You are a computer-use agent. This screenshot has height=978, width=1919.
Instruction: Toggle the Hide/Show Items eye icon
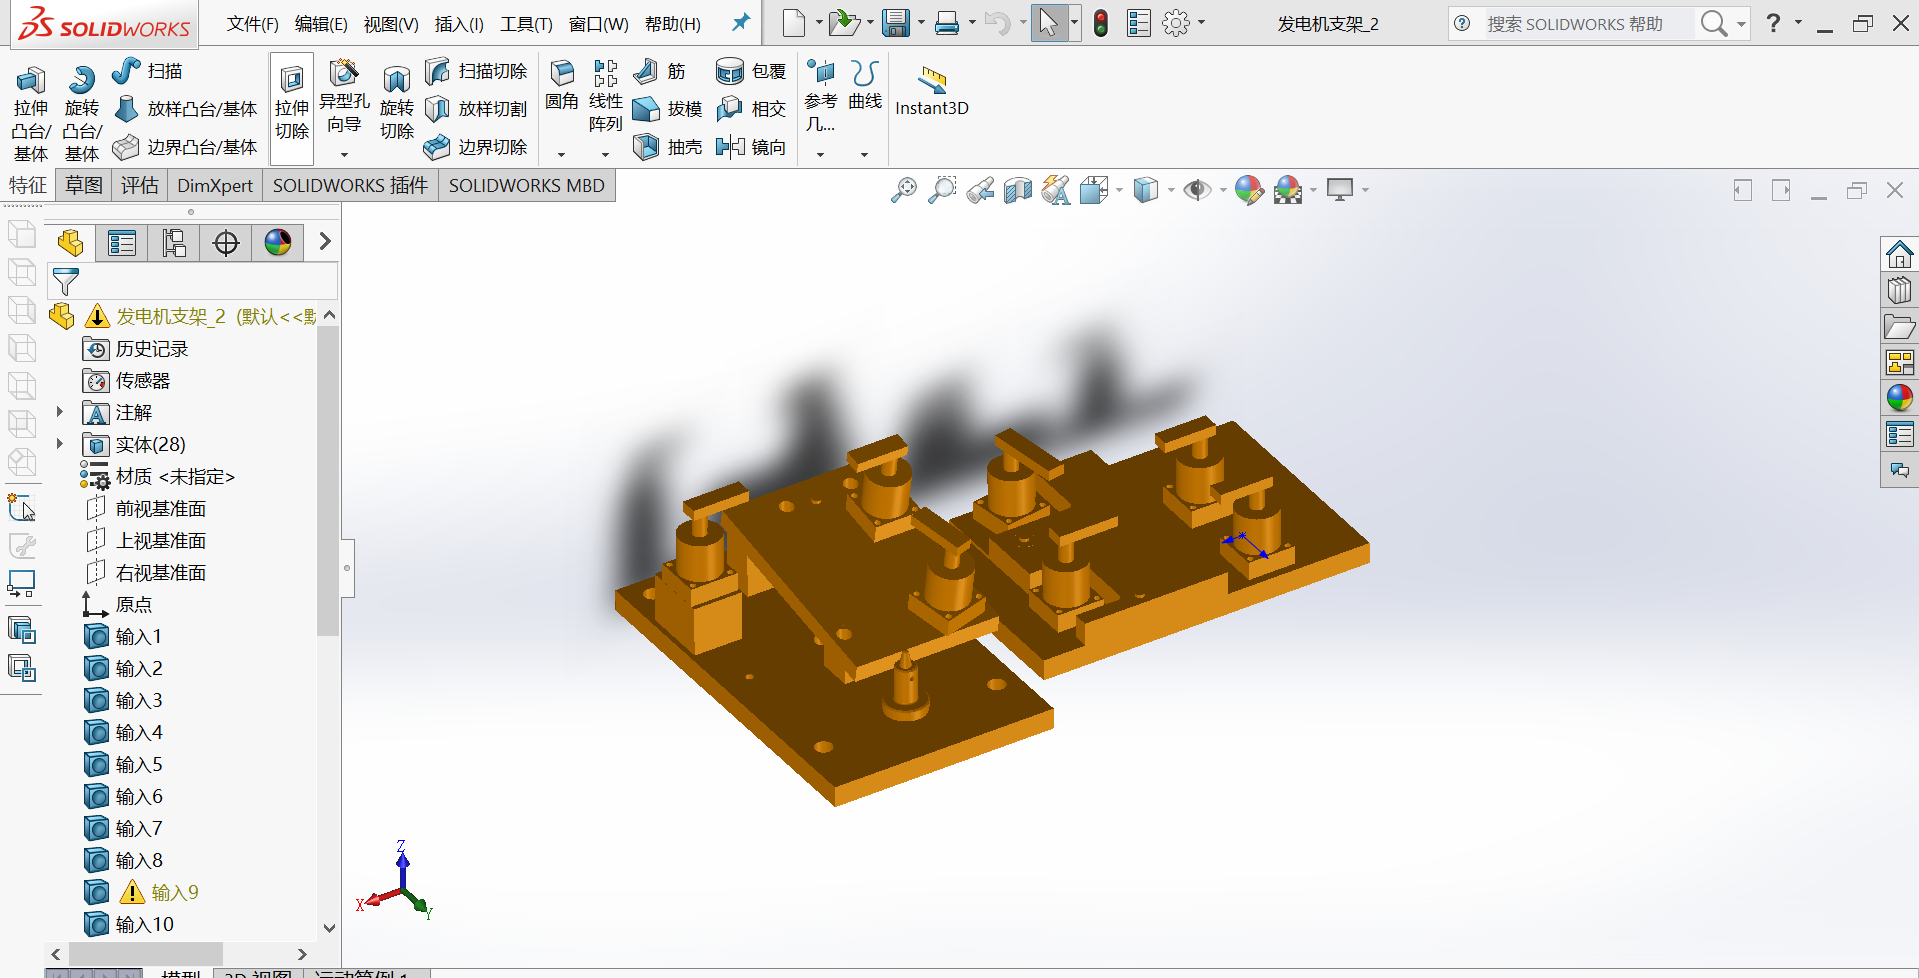(x=1197, y=190)
